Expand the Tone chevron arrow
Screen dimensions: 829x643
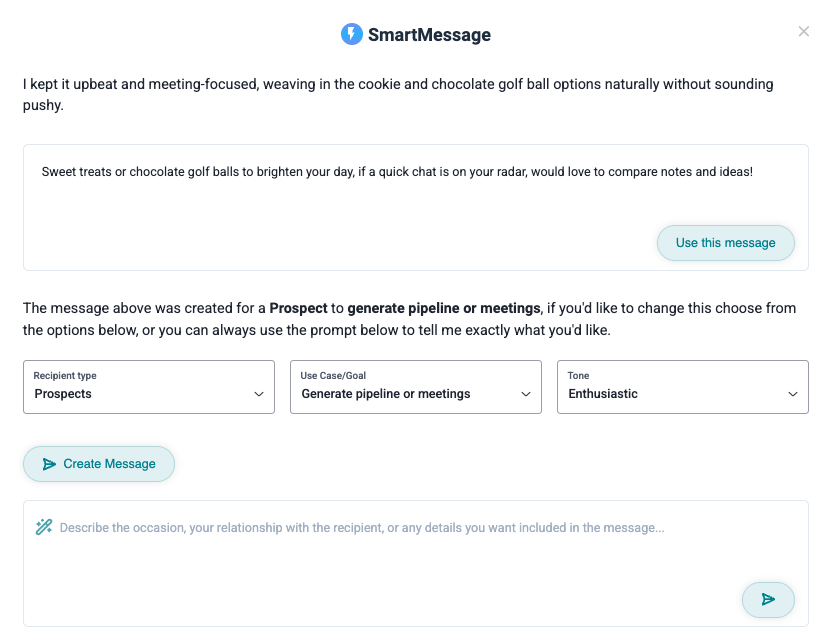click(x=793, y=394)
